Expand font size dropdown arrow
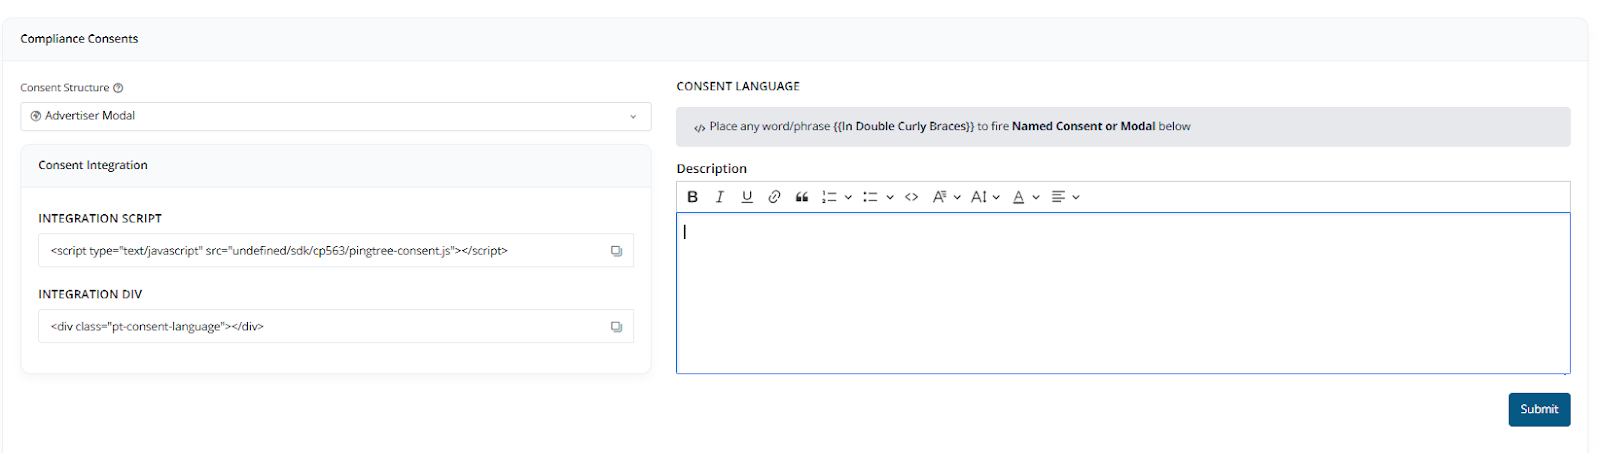Viewport: 1600px width, 453px height. click(x=996, y=197)
